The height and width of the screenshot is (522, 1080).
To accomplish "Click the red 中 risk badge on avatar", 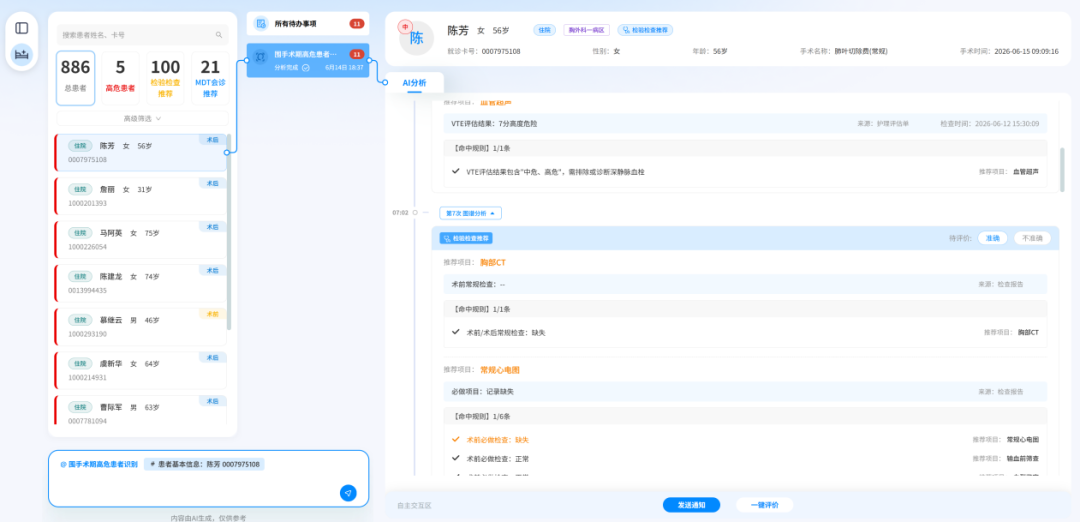I will (405, 26).
